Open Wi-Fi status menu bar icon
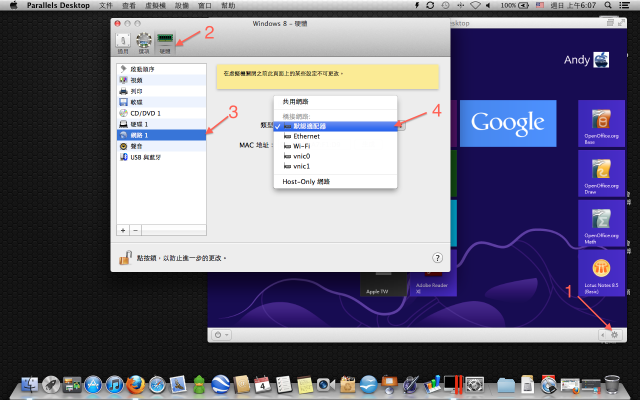Screen dimensions: 640x400 [x=475, y=5]
